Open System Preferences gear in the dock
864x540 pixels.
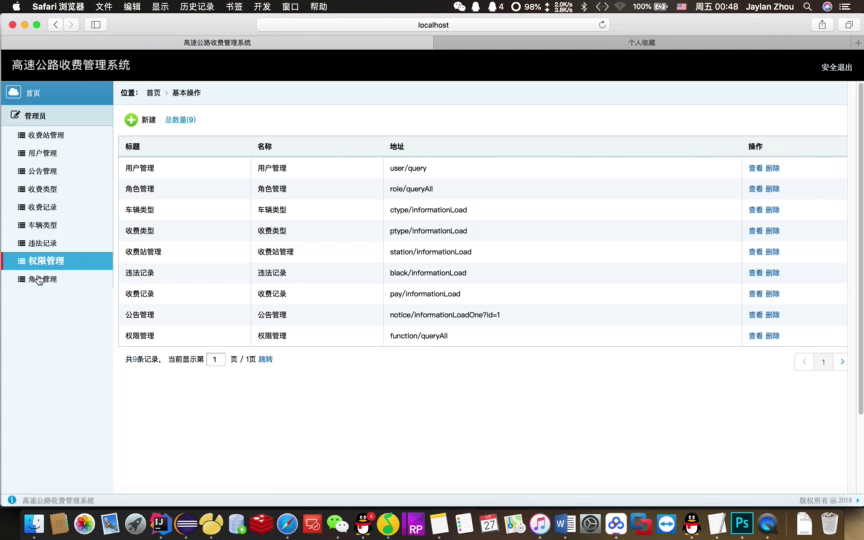click(590, 523)
